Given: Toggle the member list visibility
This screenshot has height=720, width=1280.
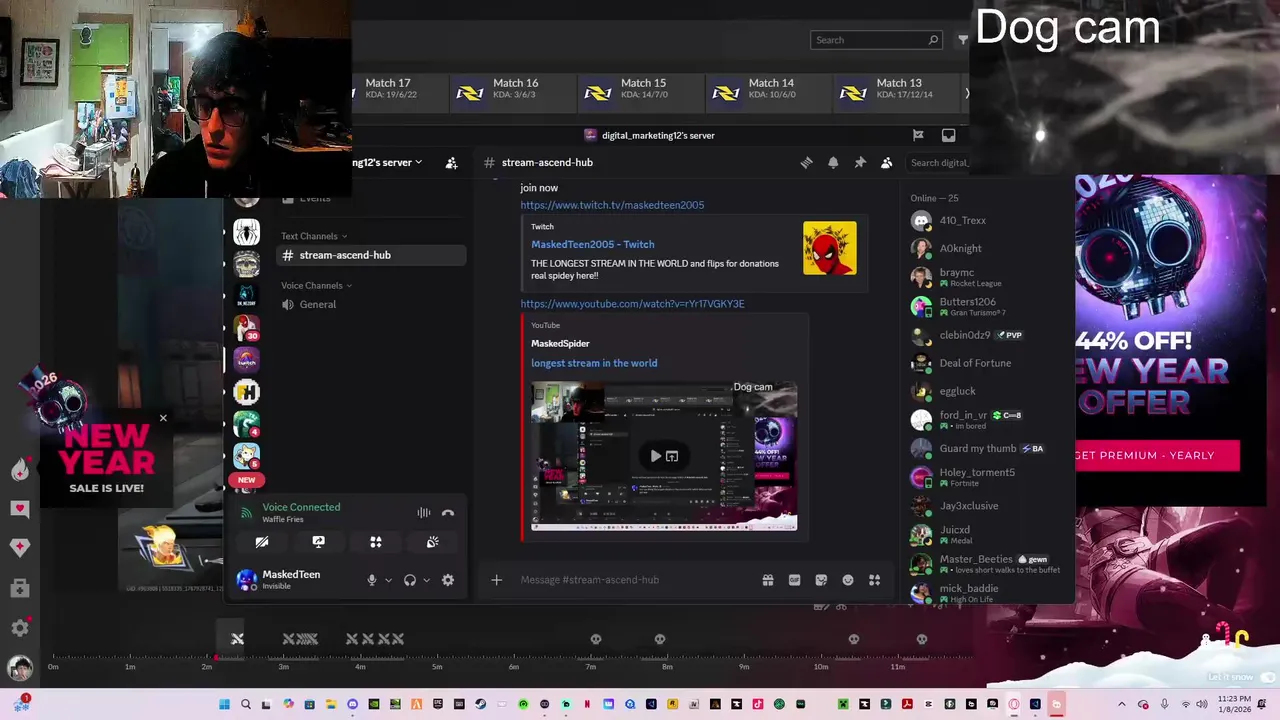Looking at the screenshot, I should (x=886, y=162).
